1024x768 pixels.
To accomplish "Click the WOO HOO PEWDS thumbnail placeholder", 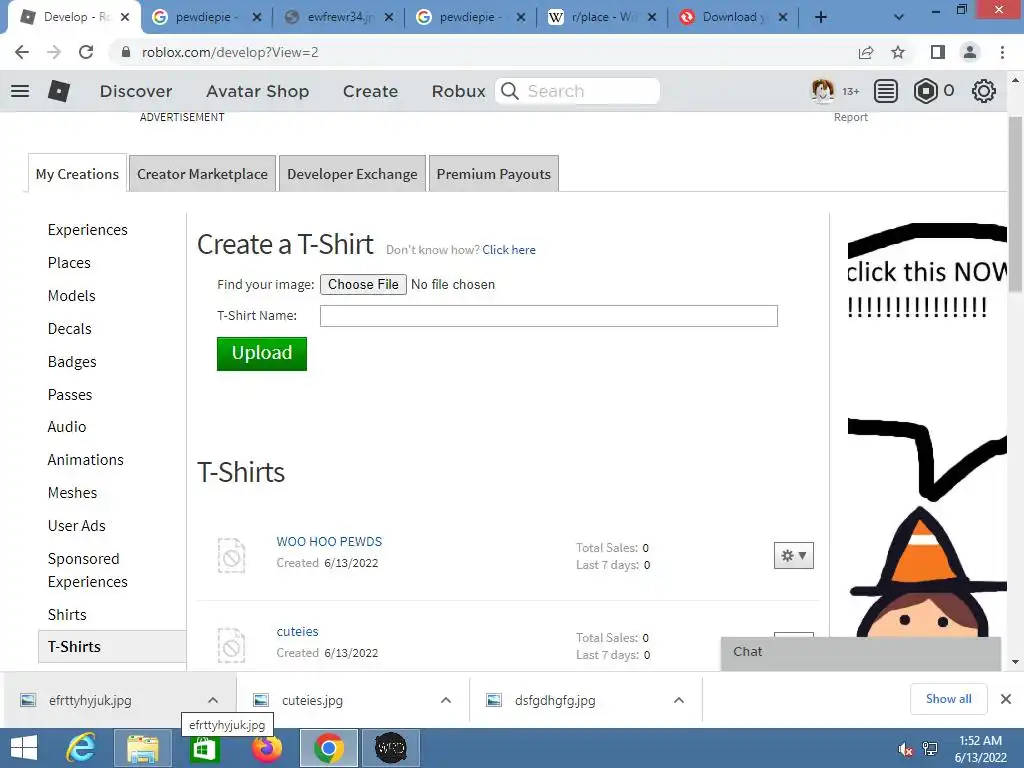I will tap(231, 556).
